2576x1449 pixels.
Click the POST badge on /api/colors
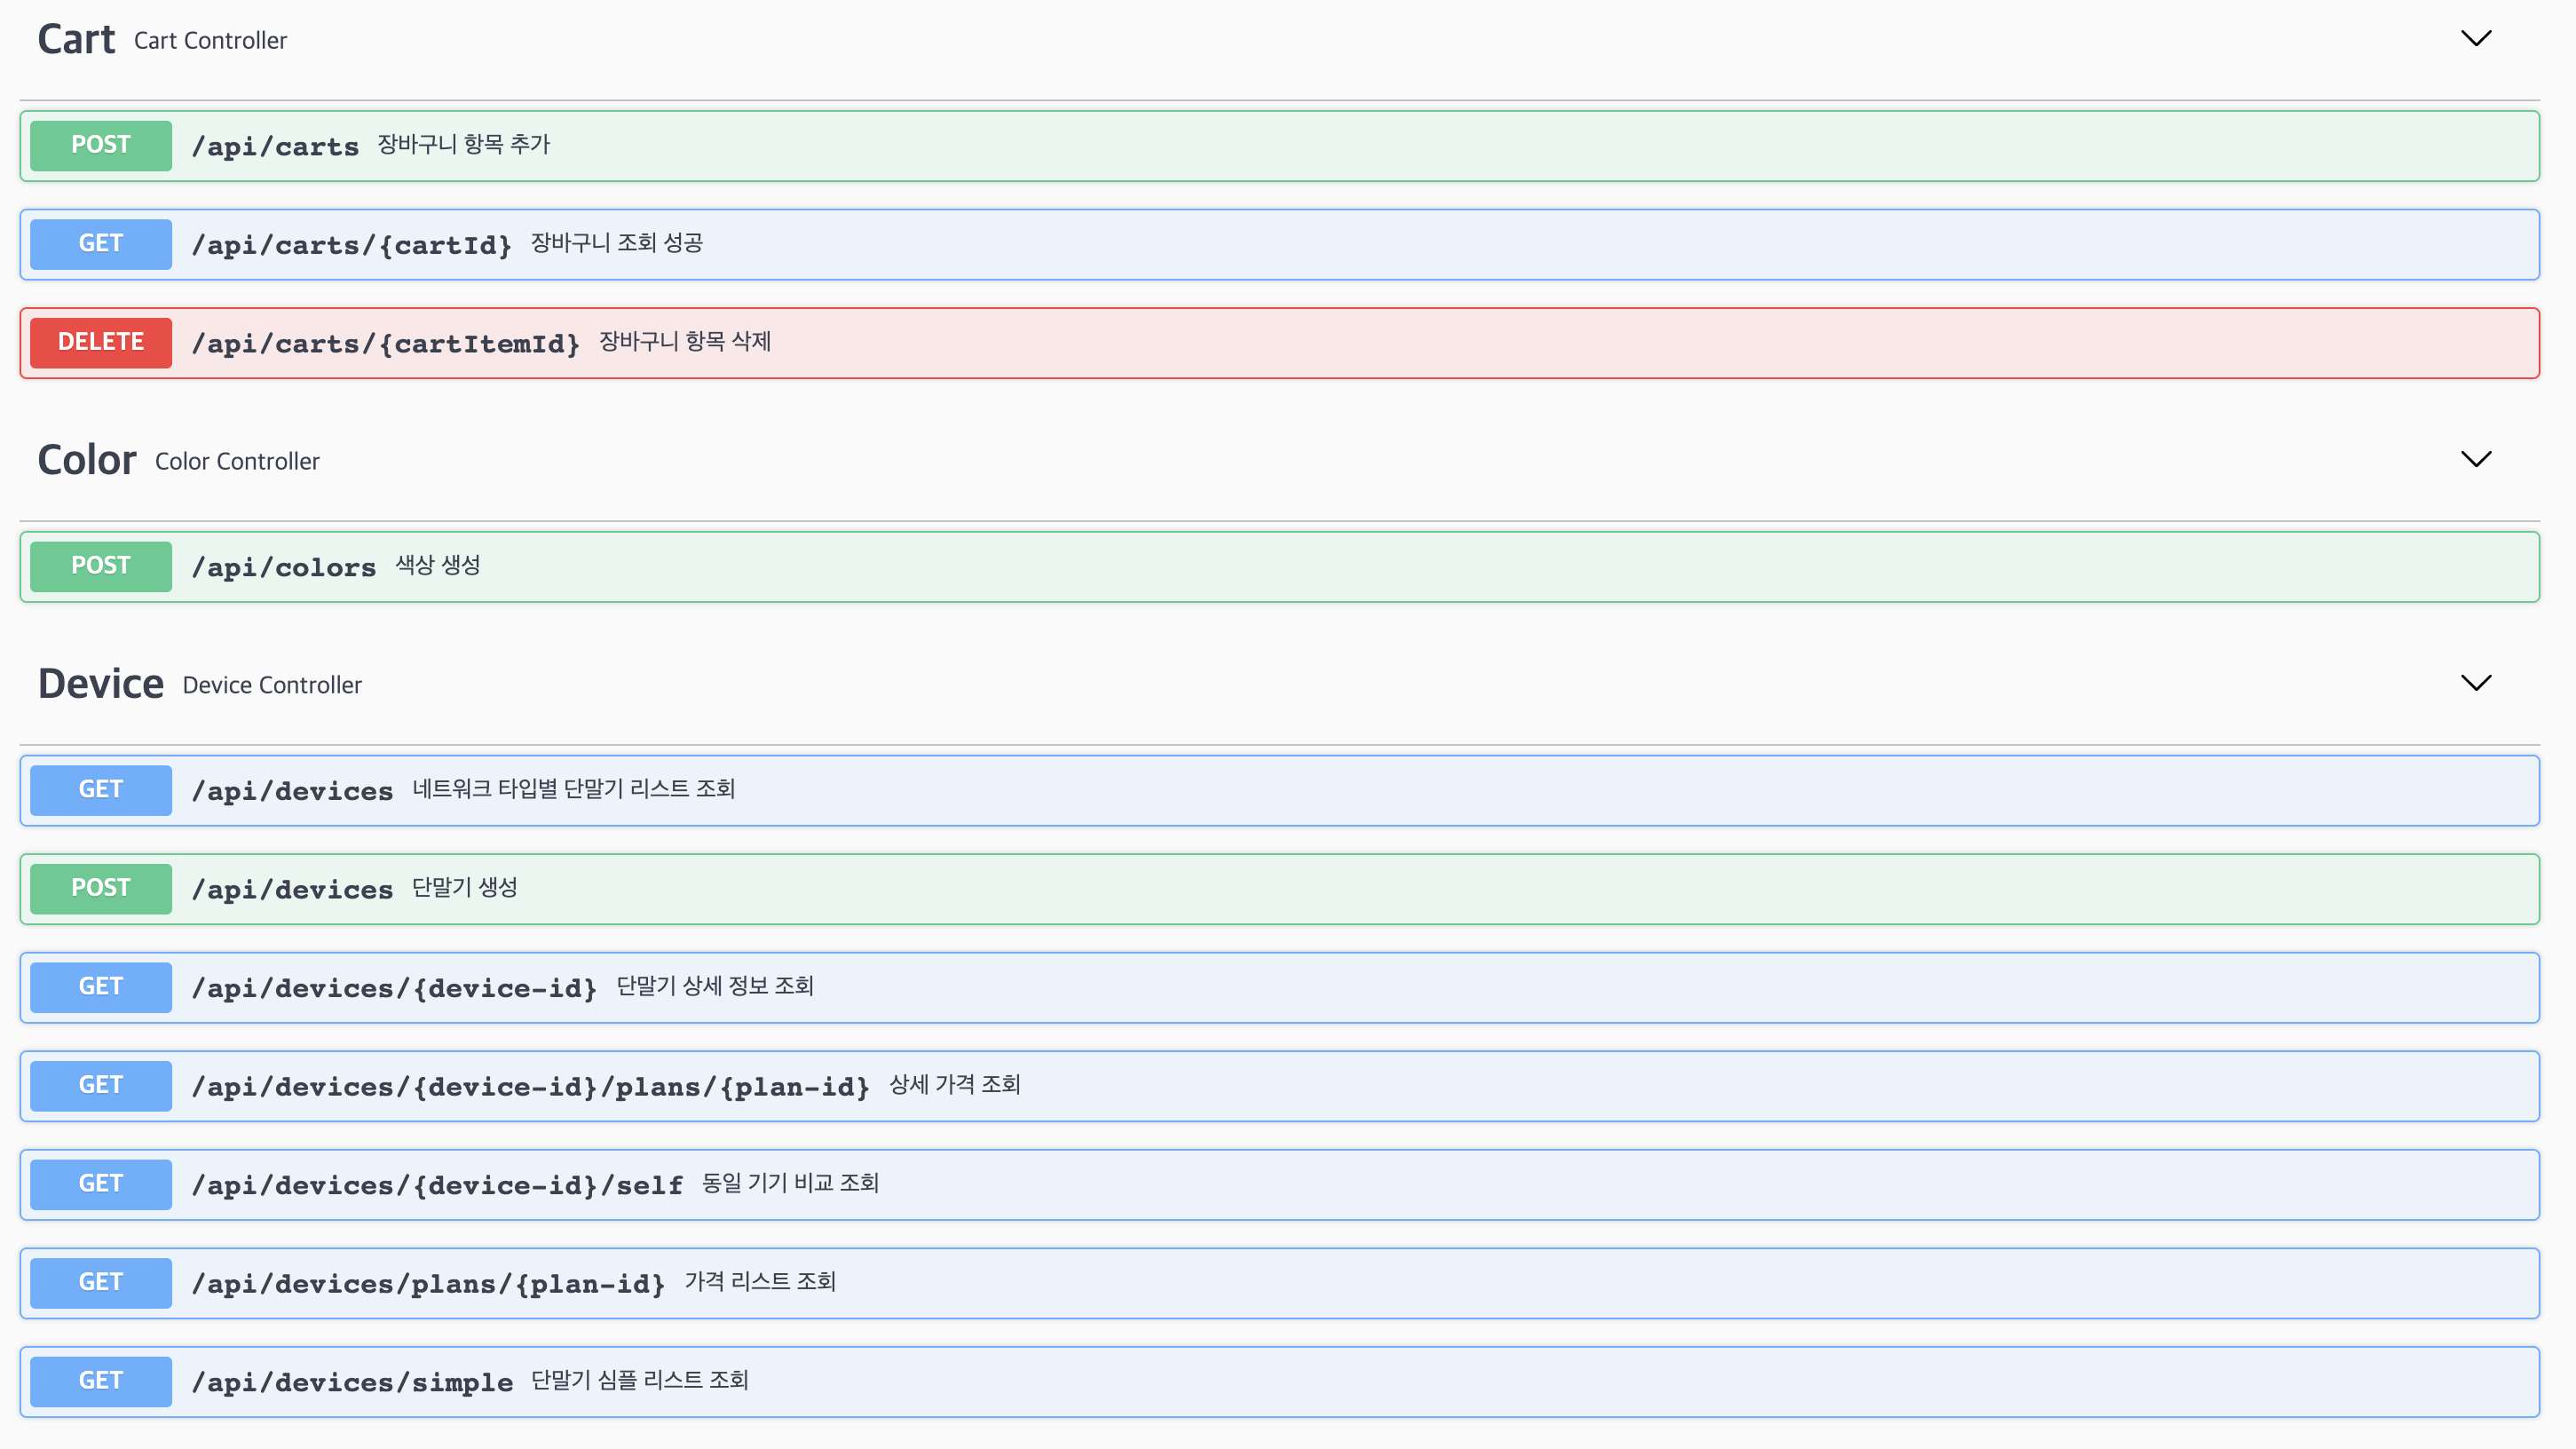[x=100, y=566]
